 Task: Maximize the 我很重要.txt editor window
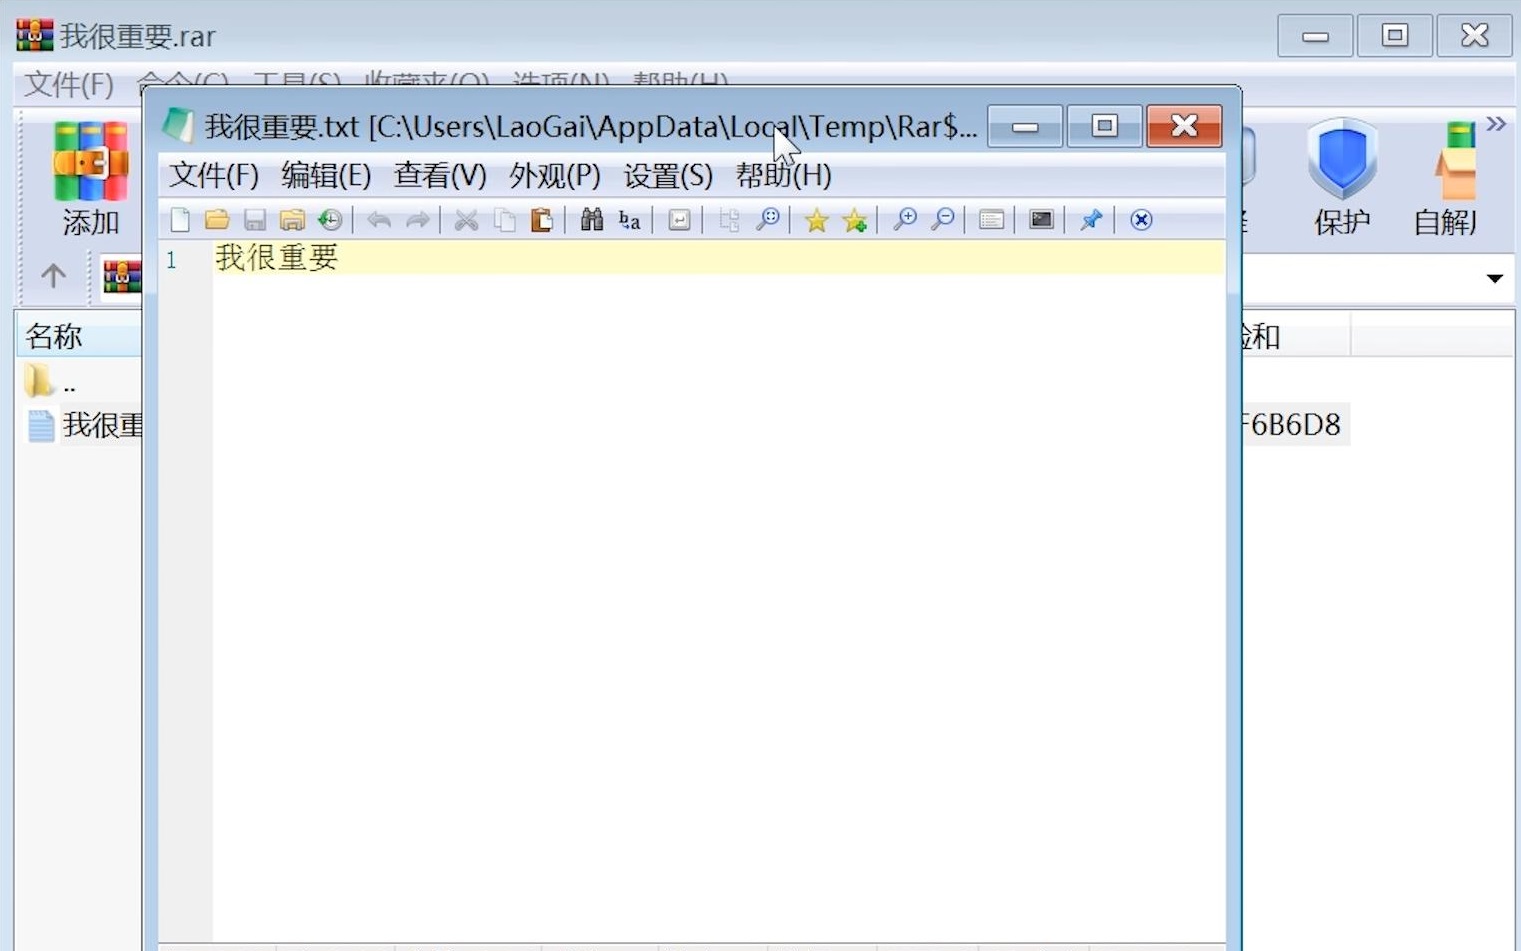pos(1104,127)
